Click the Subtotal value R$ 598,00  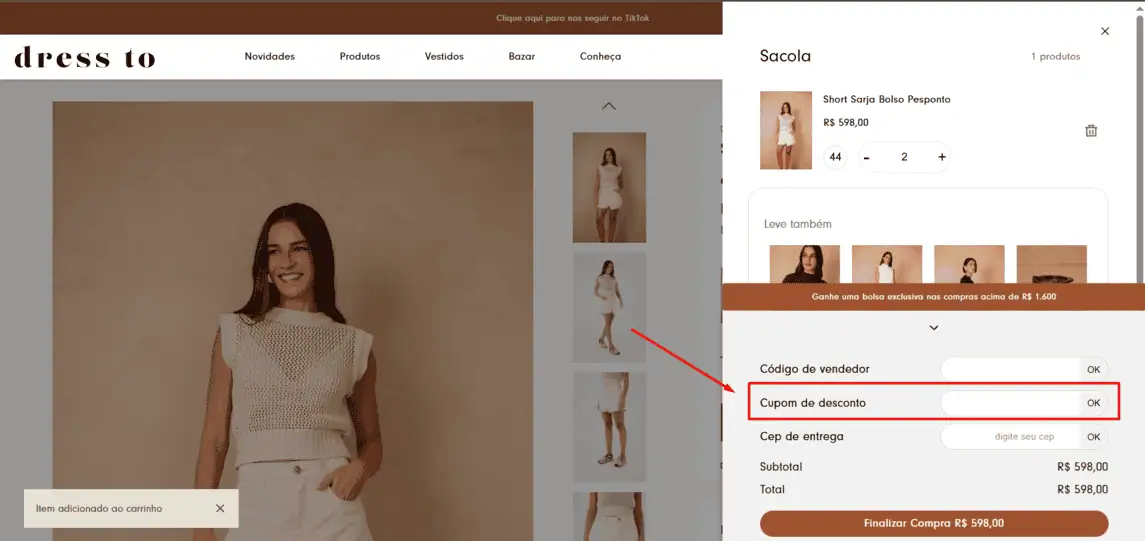[1082, 467]
